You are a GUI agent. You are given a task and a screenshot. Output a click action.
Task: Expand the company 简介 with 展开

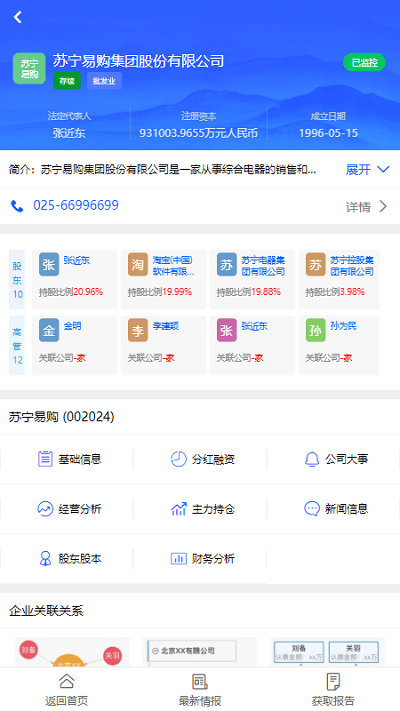(367, 170)
